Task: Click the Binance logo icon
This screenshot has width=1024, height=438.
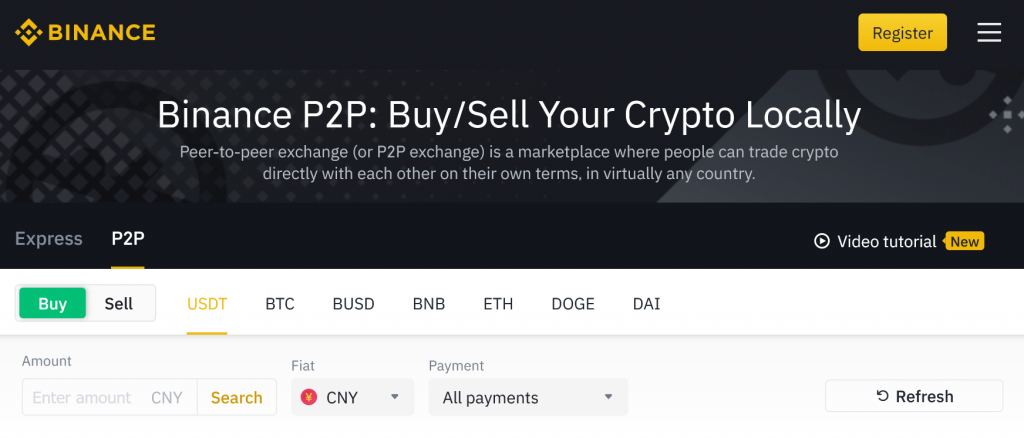Action: pos(29,32)
